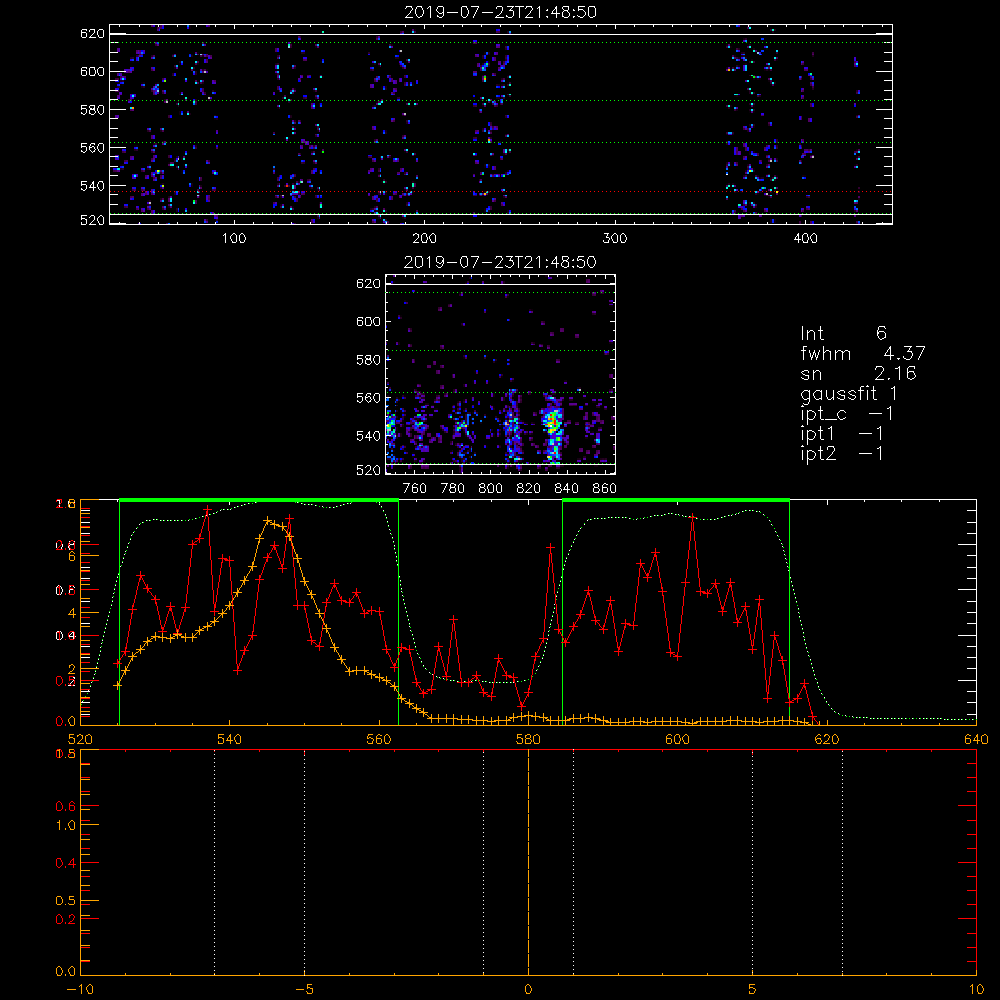The height and width of the screenshot is (1000, 1000).
Task: Click x-axis label 0 of the empty plot
Action: coord(528,990)
